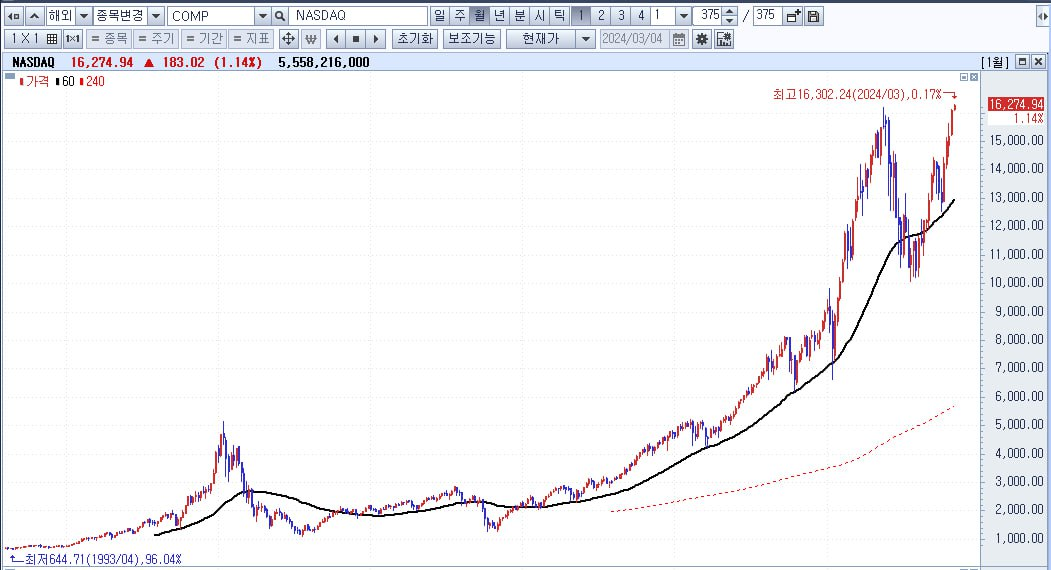This screenshot has height=570, width=1051.
Task: Select the 지표 indicator tab
Action: pyautogui.click(x=251, y=39)
